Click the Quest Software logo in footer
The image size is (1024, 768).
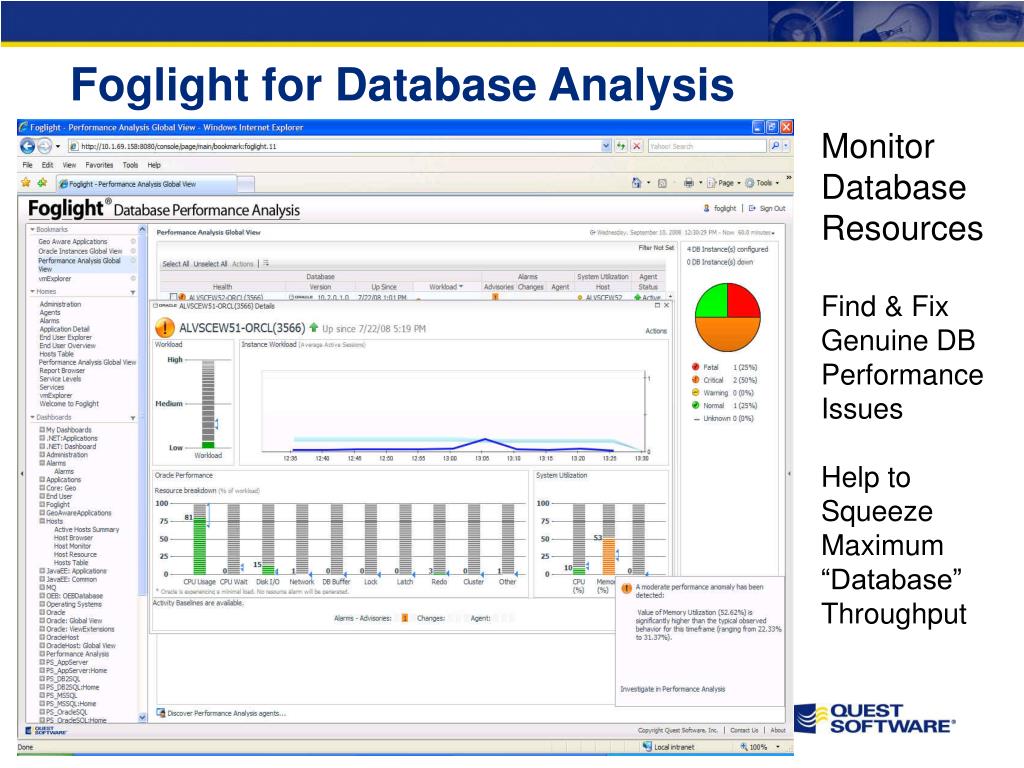pos(46,731)
